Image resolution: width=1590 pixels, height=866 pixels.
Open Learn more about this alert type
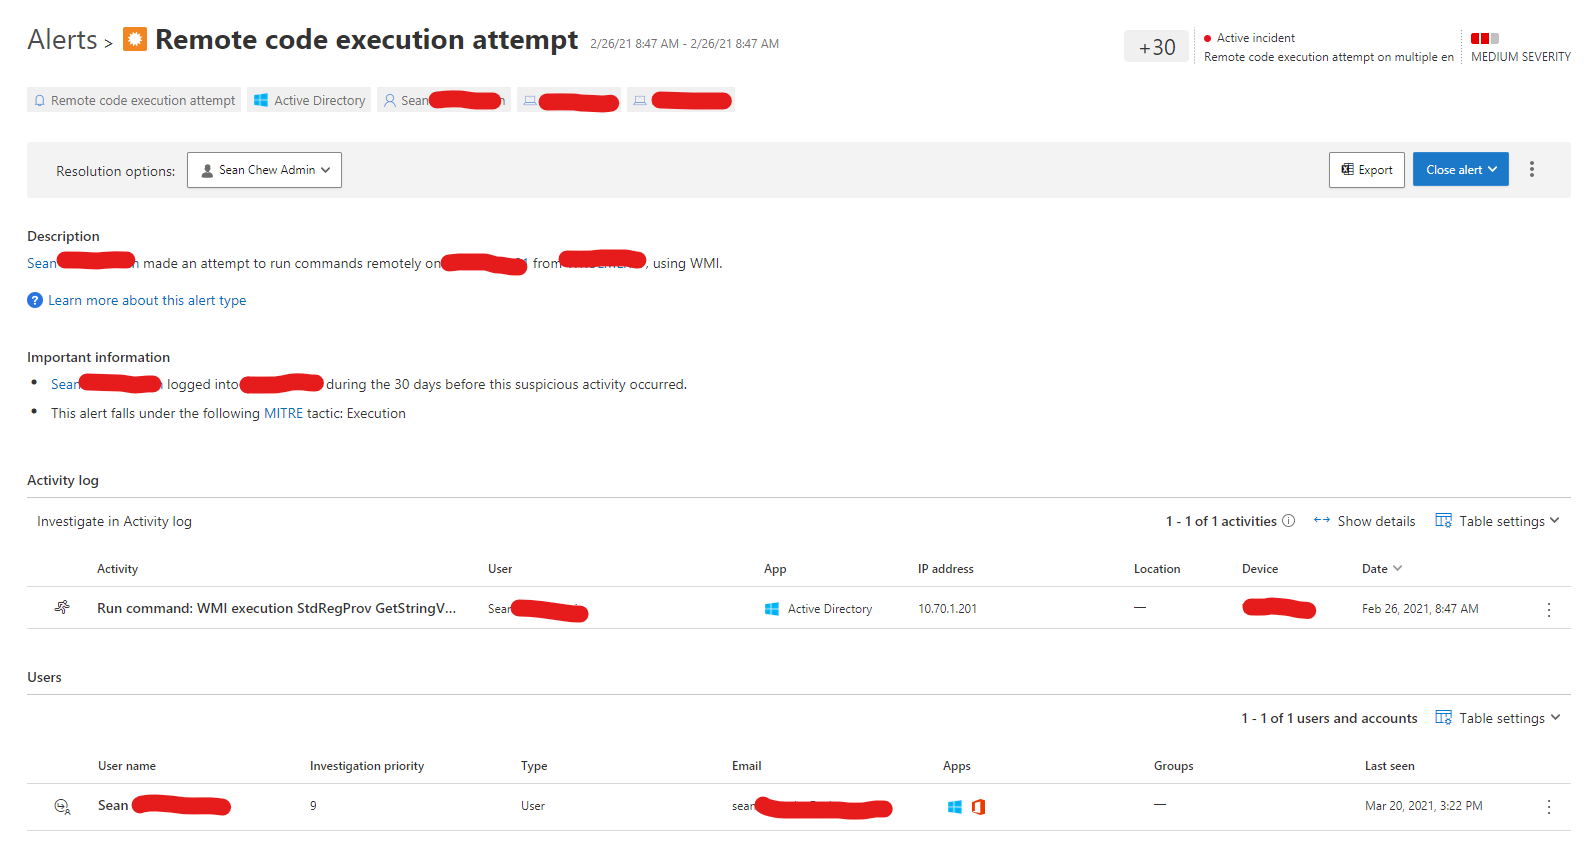[147, 300]
